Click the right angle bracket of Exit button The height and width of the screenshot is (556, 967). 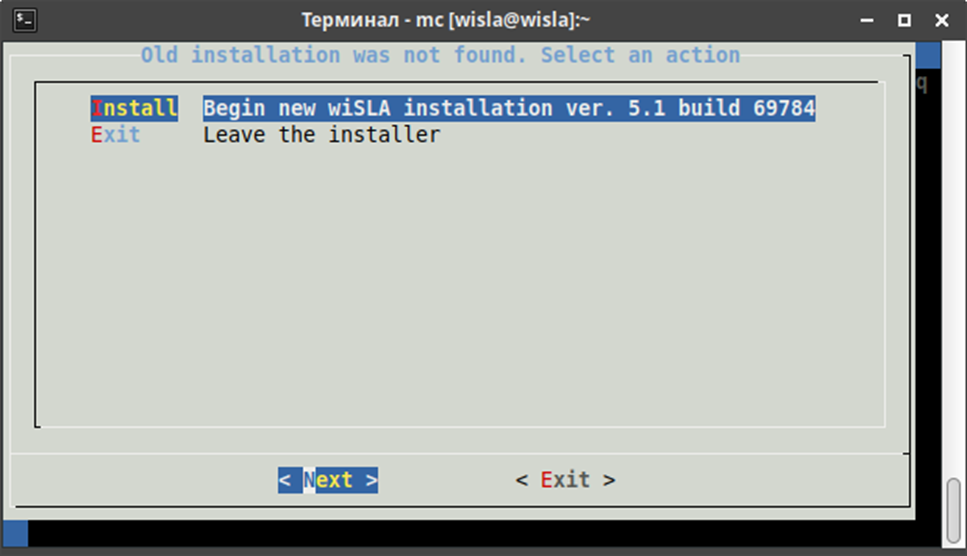(609, 480)
